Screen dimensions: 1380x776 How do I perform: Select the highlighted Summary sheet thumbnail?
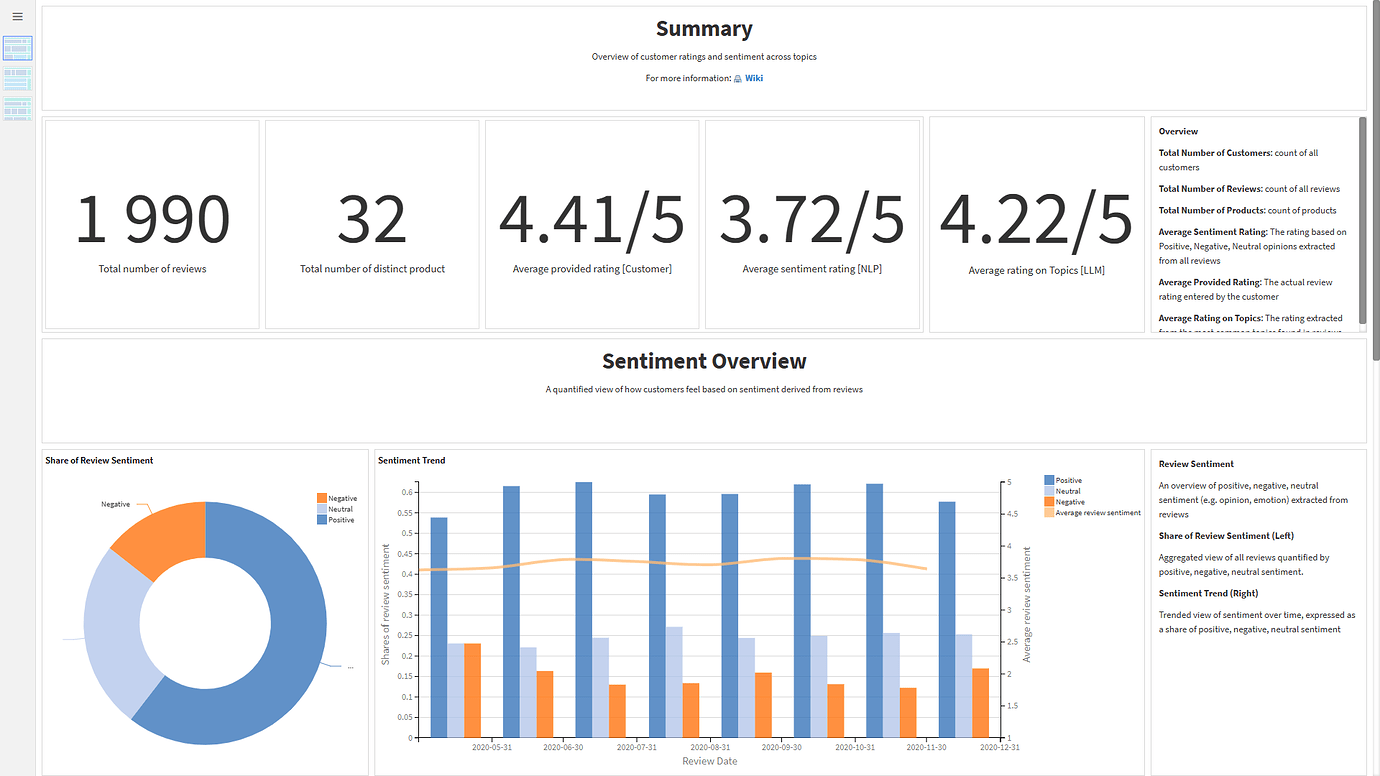(x=17, y=47)
